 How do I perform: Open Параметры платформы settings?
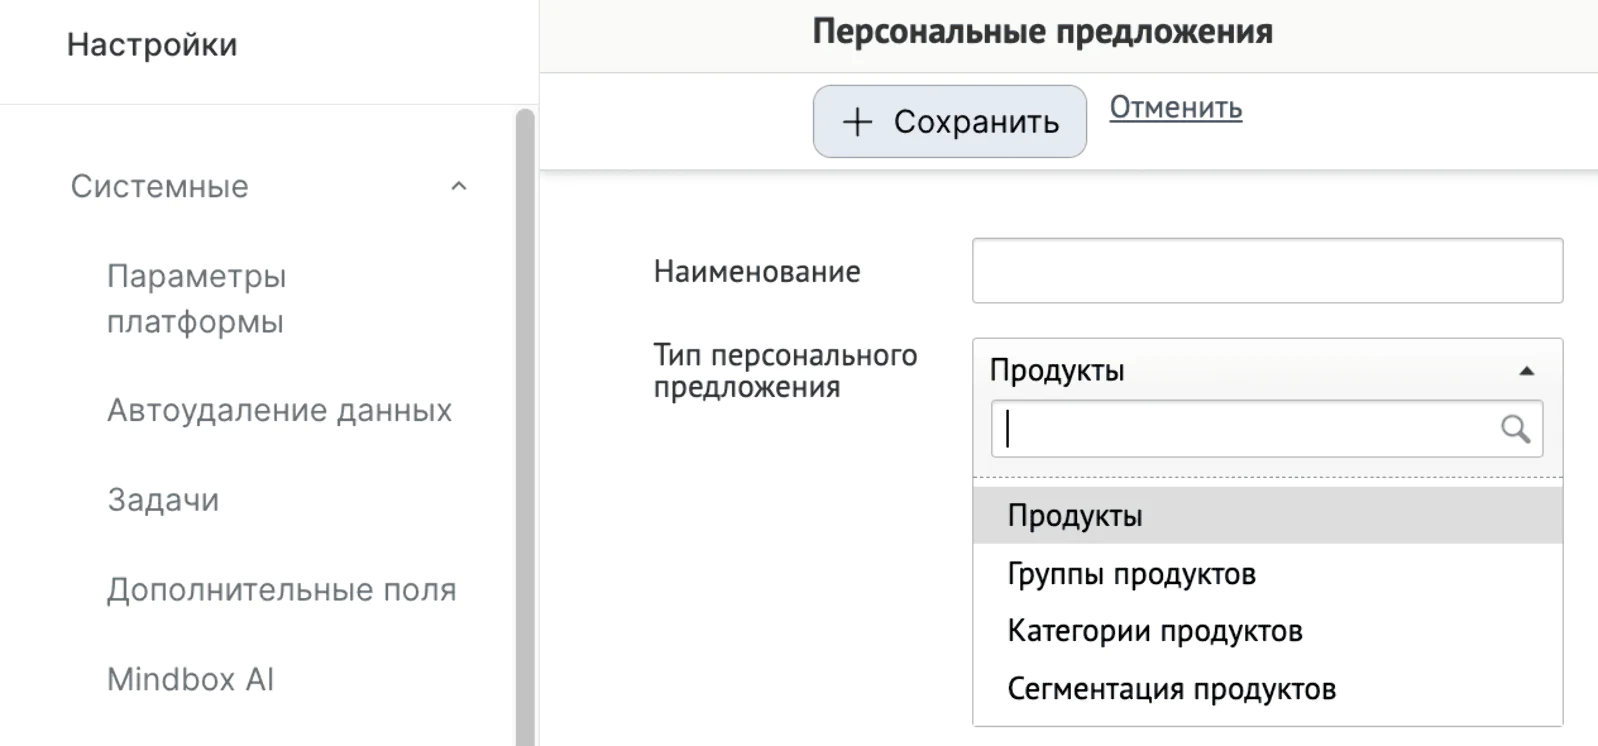[197, 298]
